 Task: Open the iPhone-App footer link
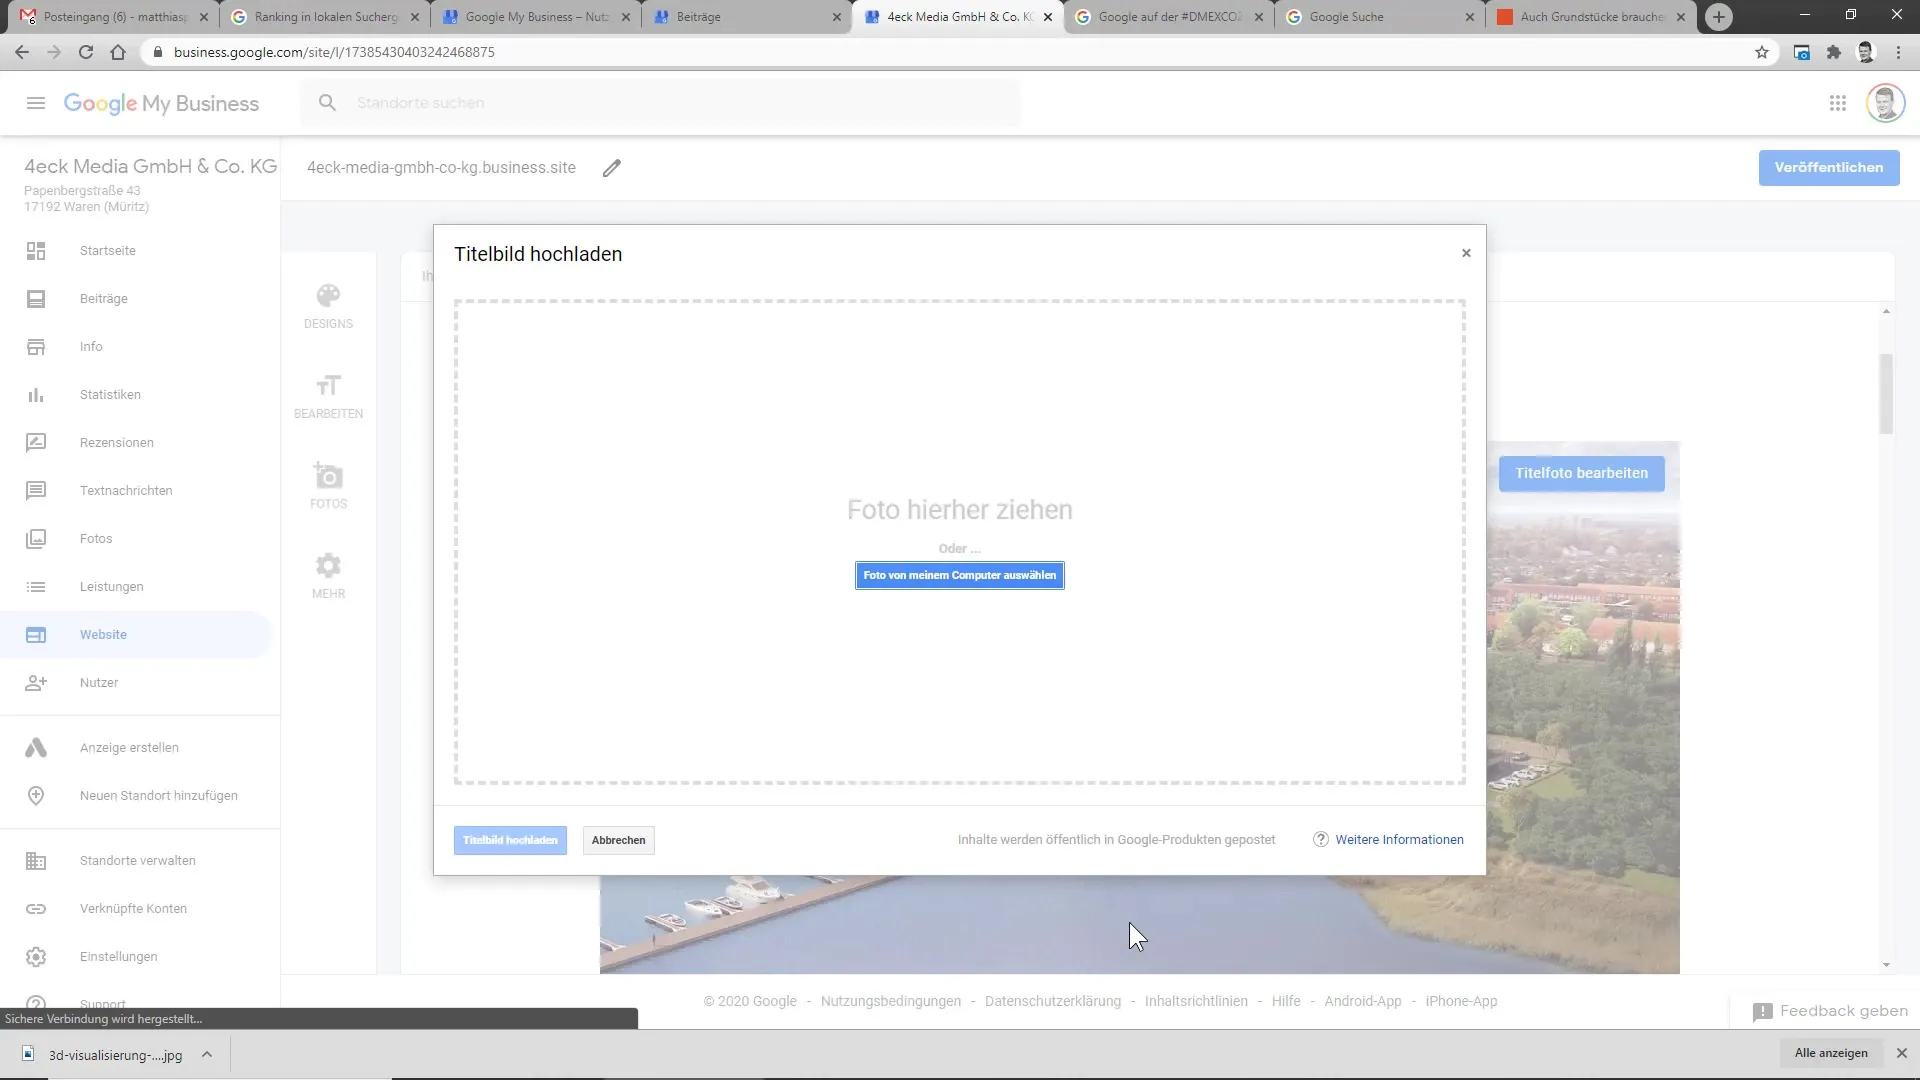1461,1001
